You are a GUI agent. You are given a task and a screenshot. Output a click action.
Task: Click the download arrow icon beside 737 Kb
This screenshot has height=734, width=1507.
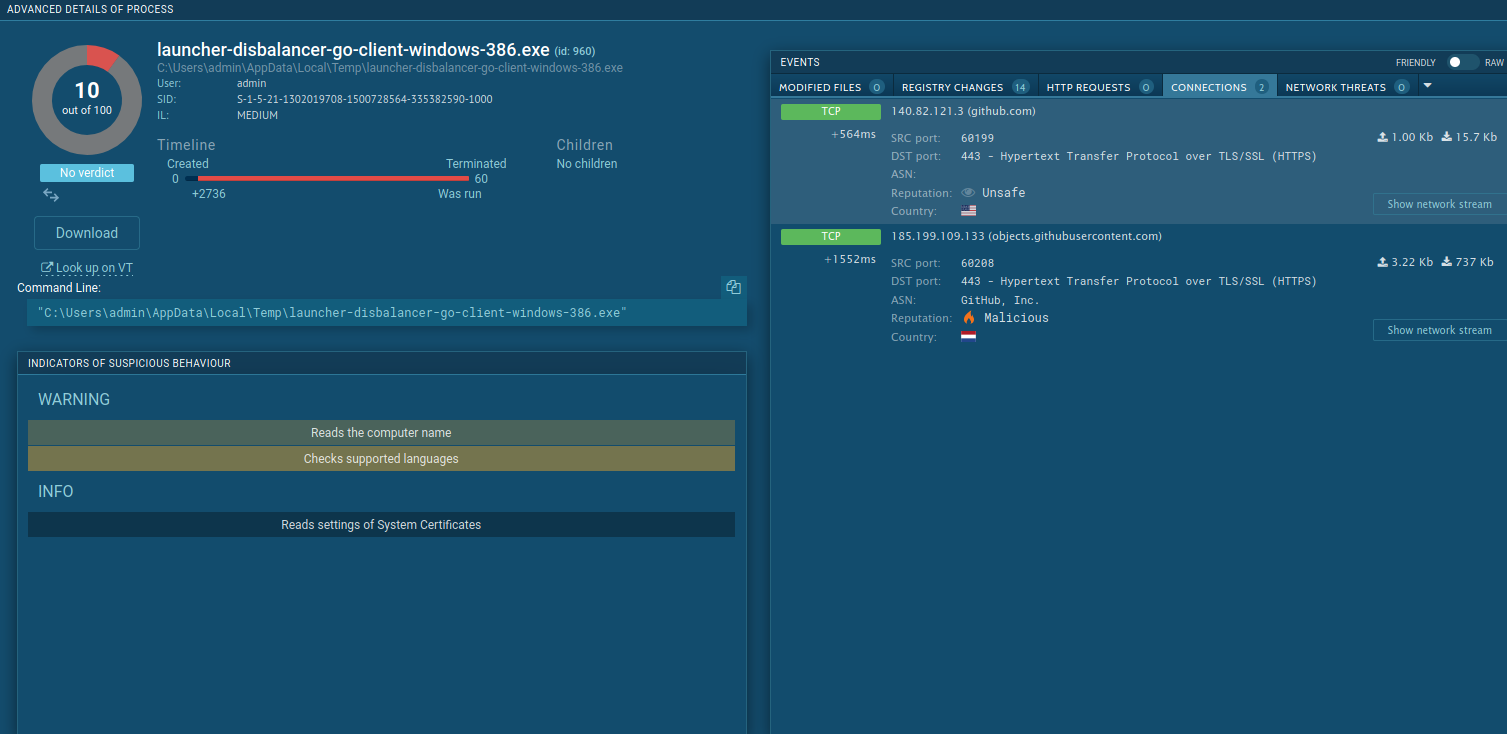1446,262
